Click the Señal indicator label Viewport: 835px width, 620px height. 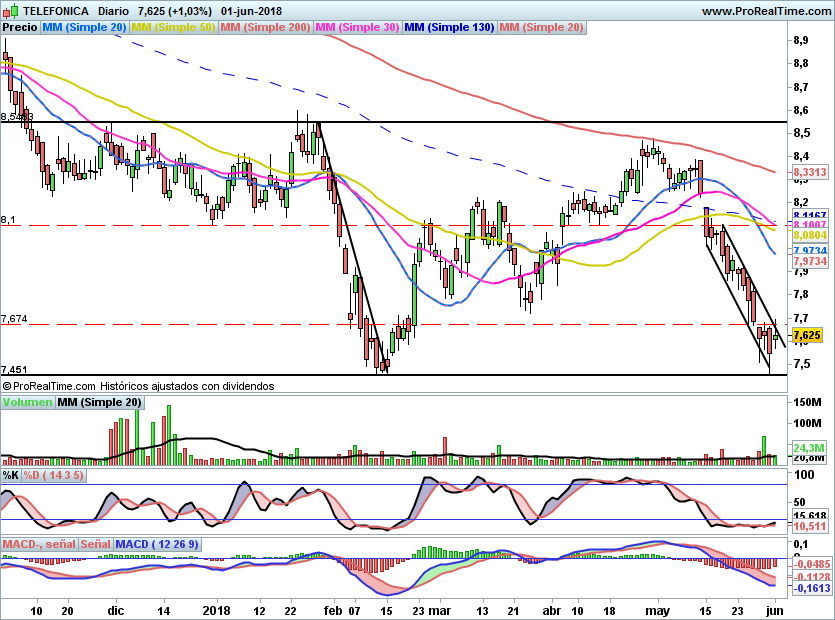tap(95, 544)
